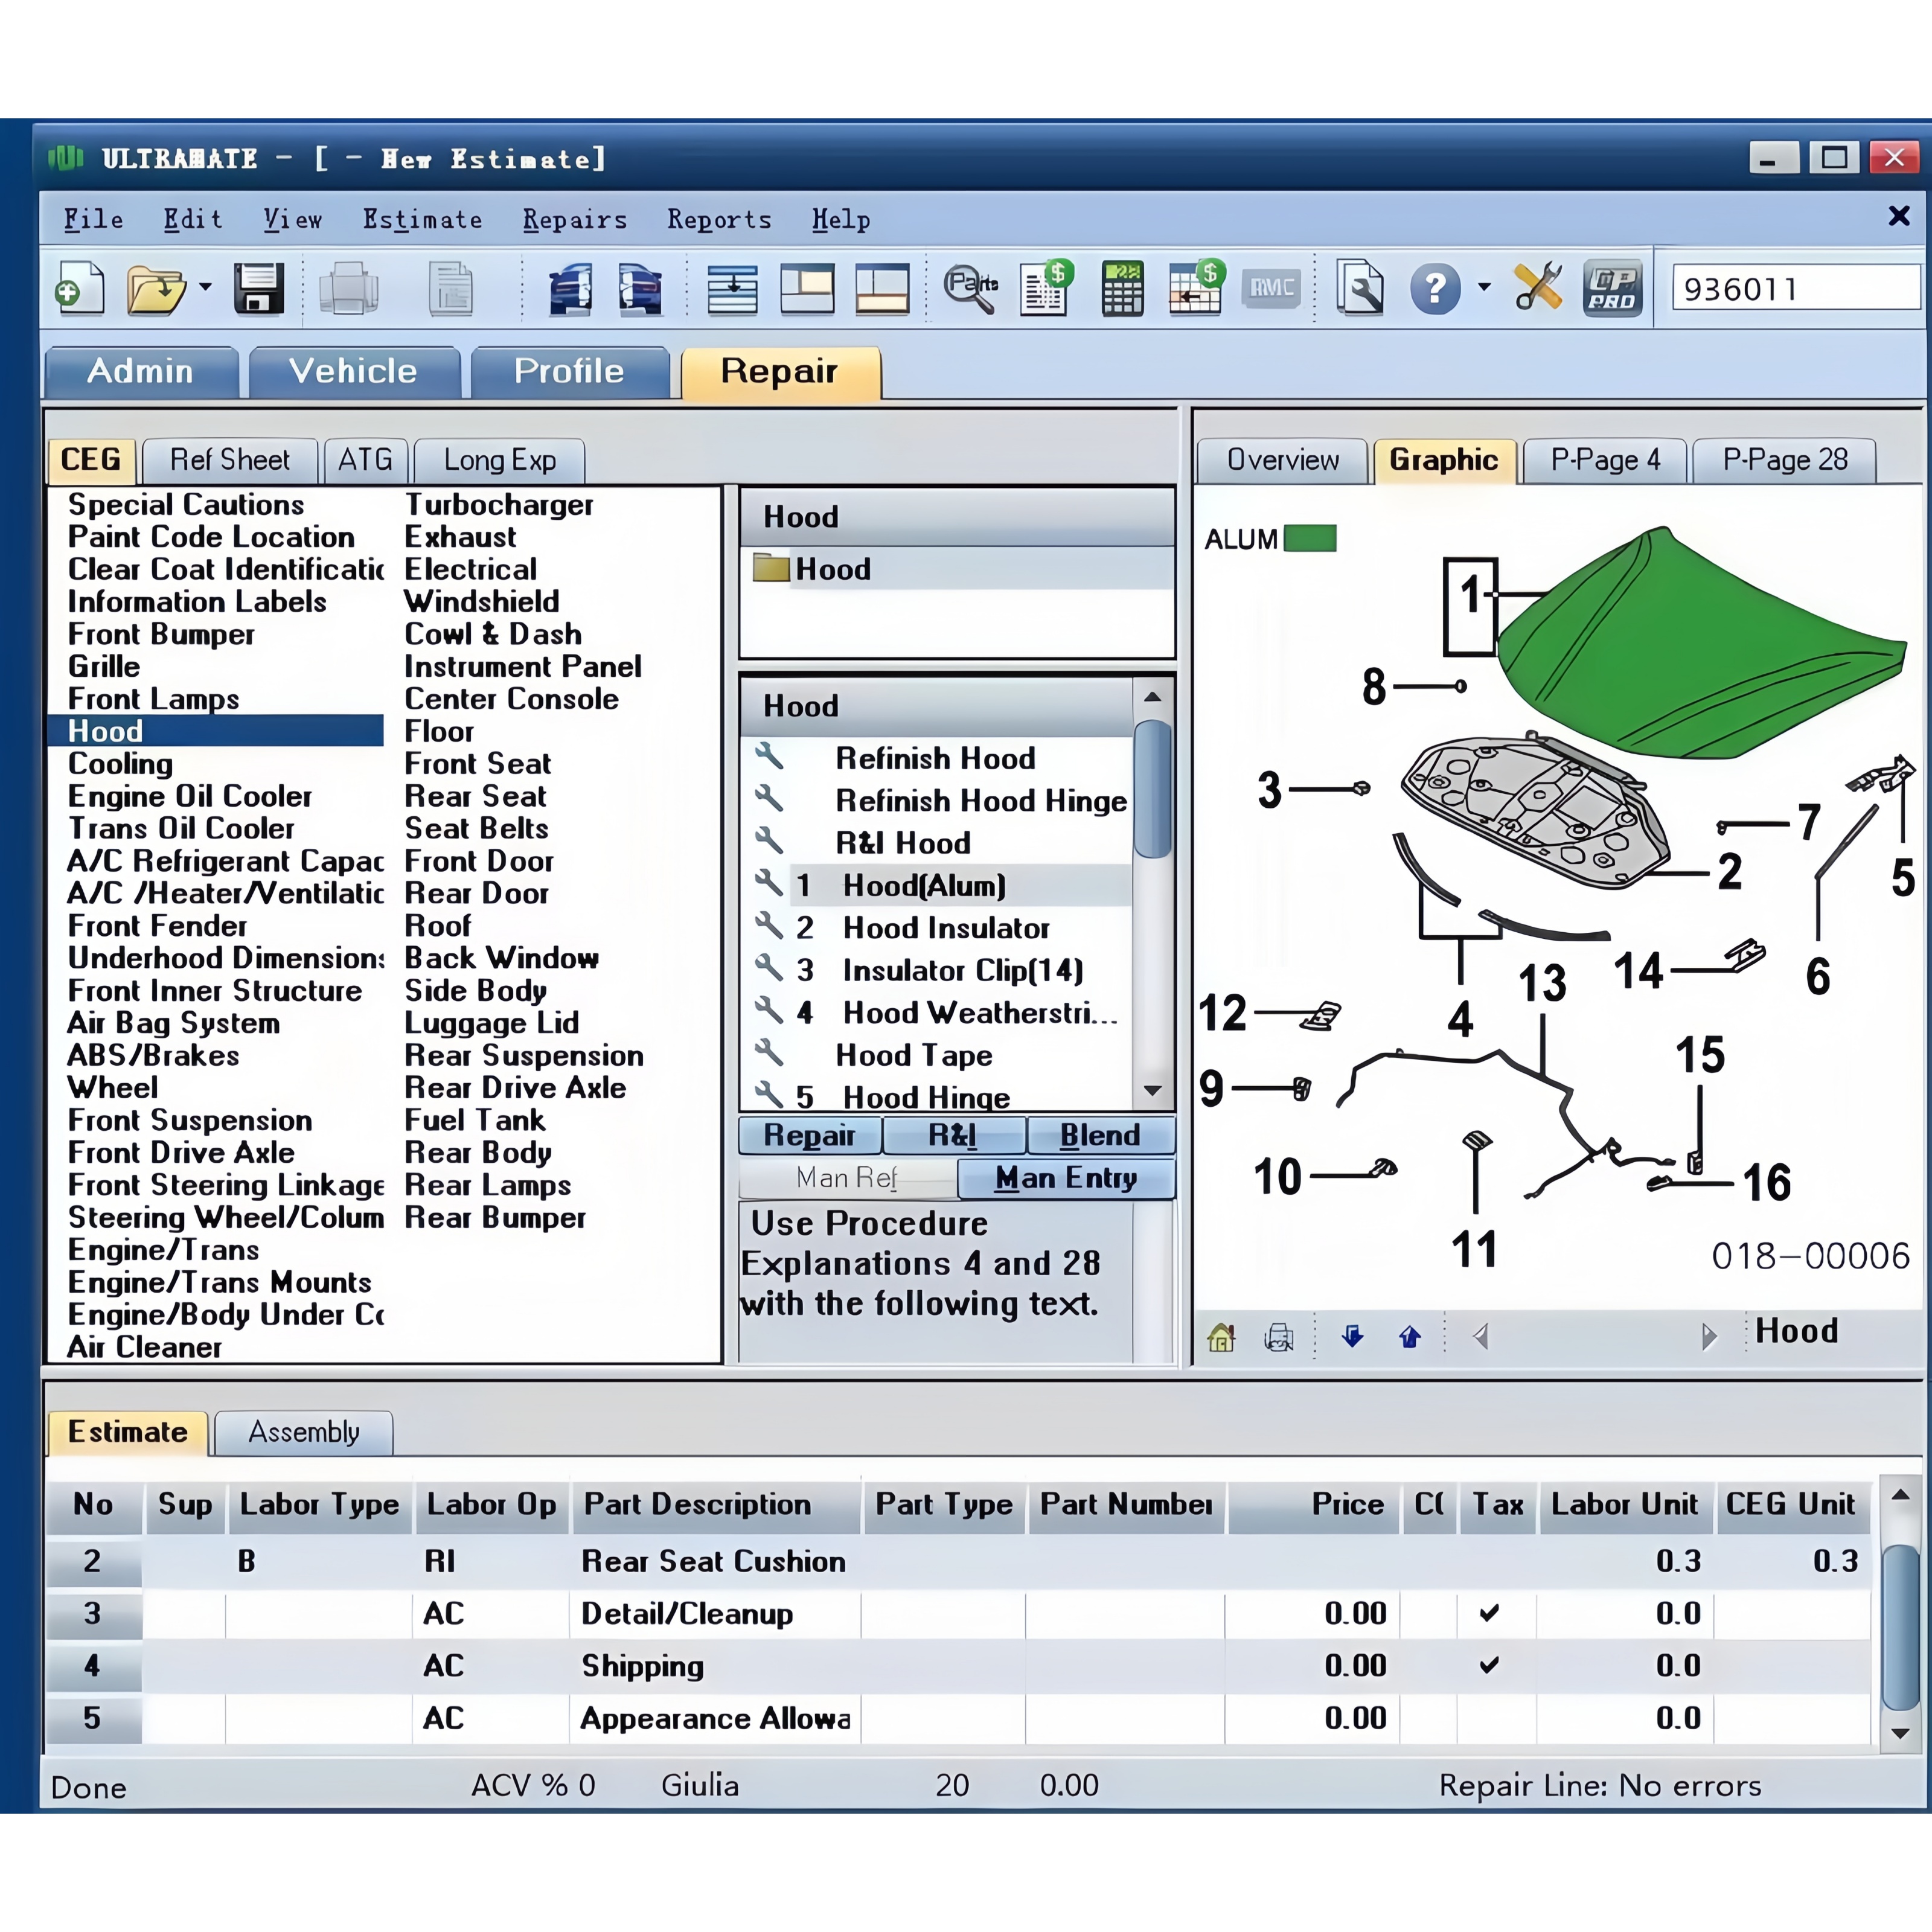Click the Blend button
The width and height of the screenshot is (1932, 1932).
(x=1100, y=1135)
